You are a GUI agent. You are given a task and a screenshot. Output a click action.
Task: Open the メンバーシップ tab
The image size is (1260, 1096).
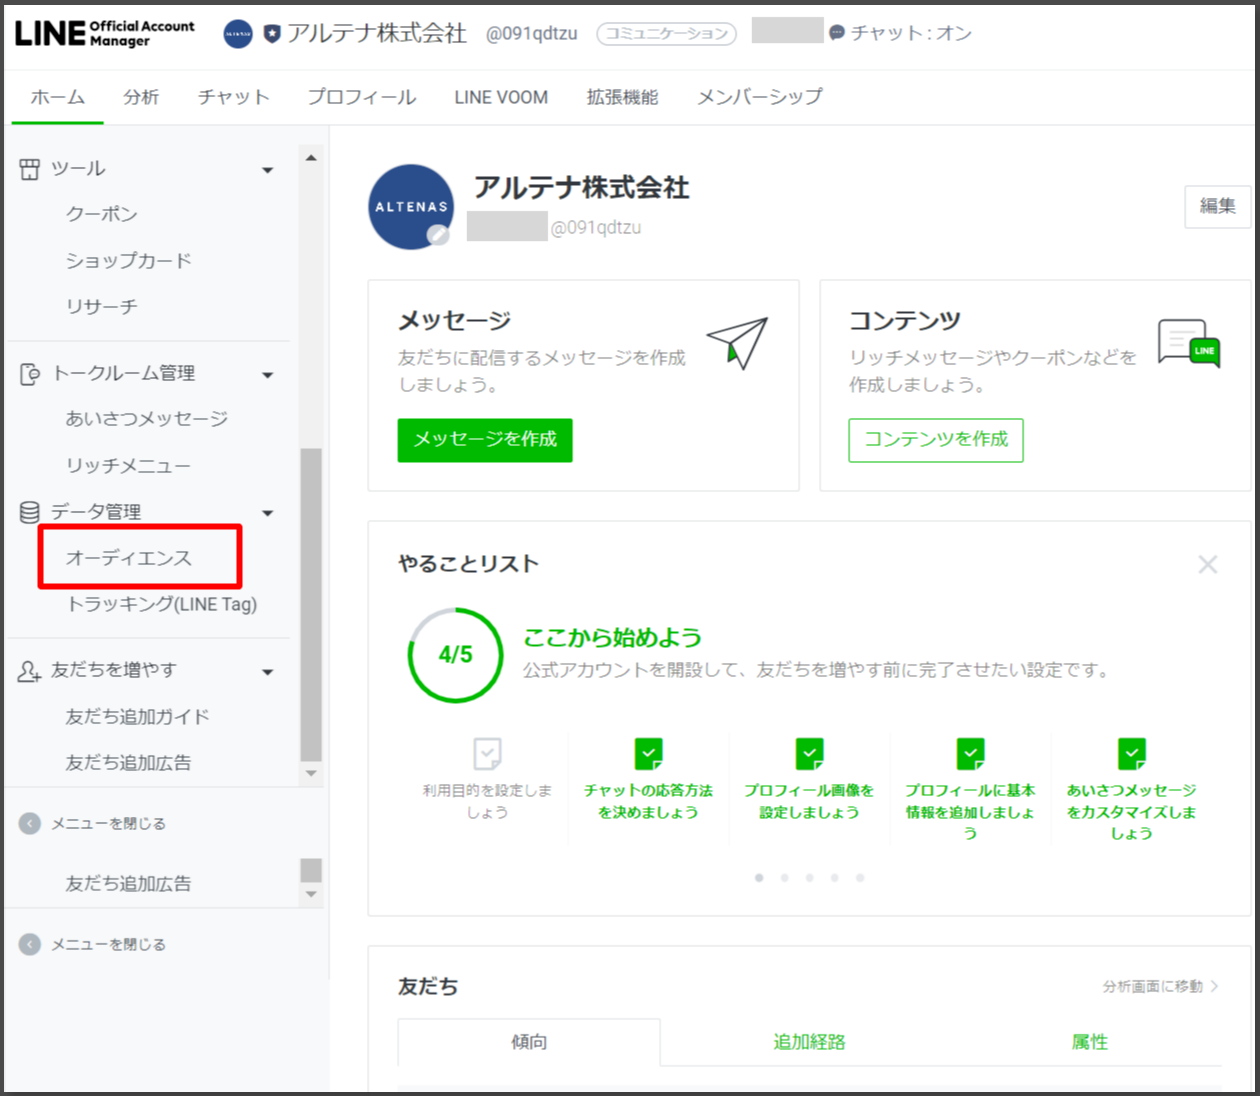760,97
